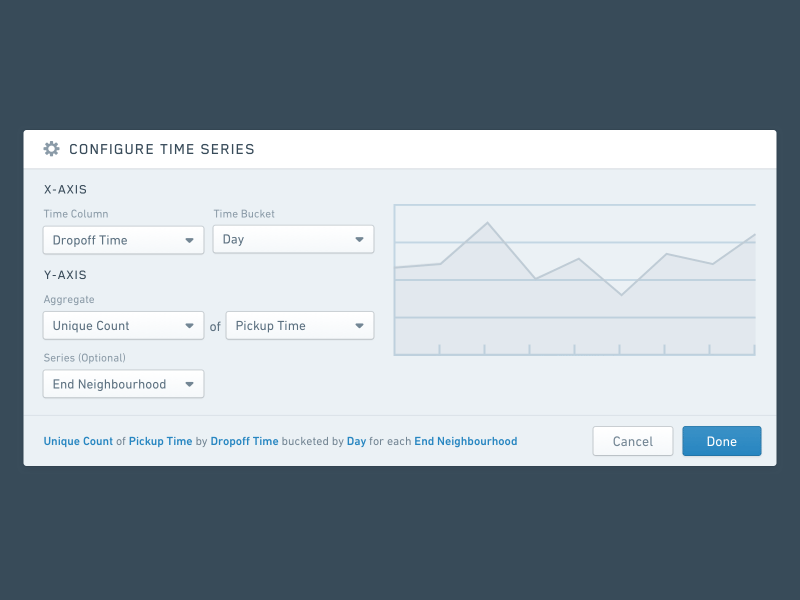Click the Aggregate dropdown arrow icon

click(189, 325)
